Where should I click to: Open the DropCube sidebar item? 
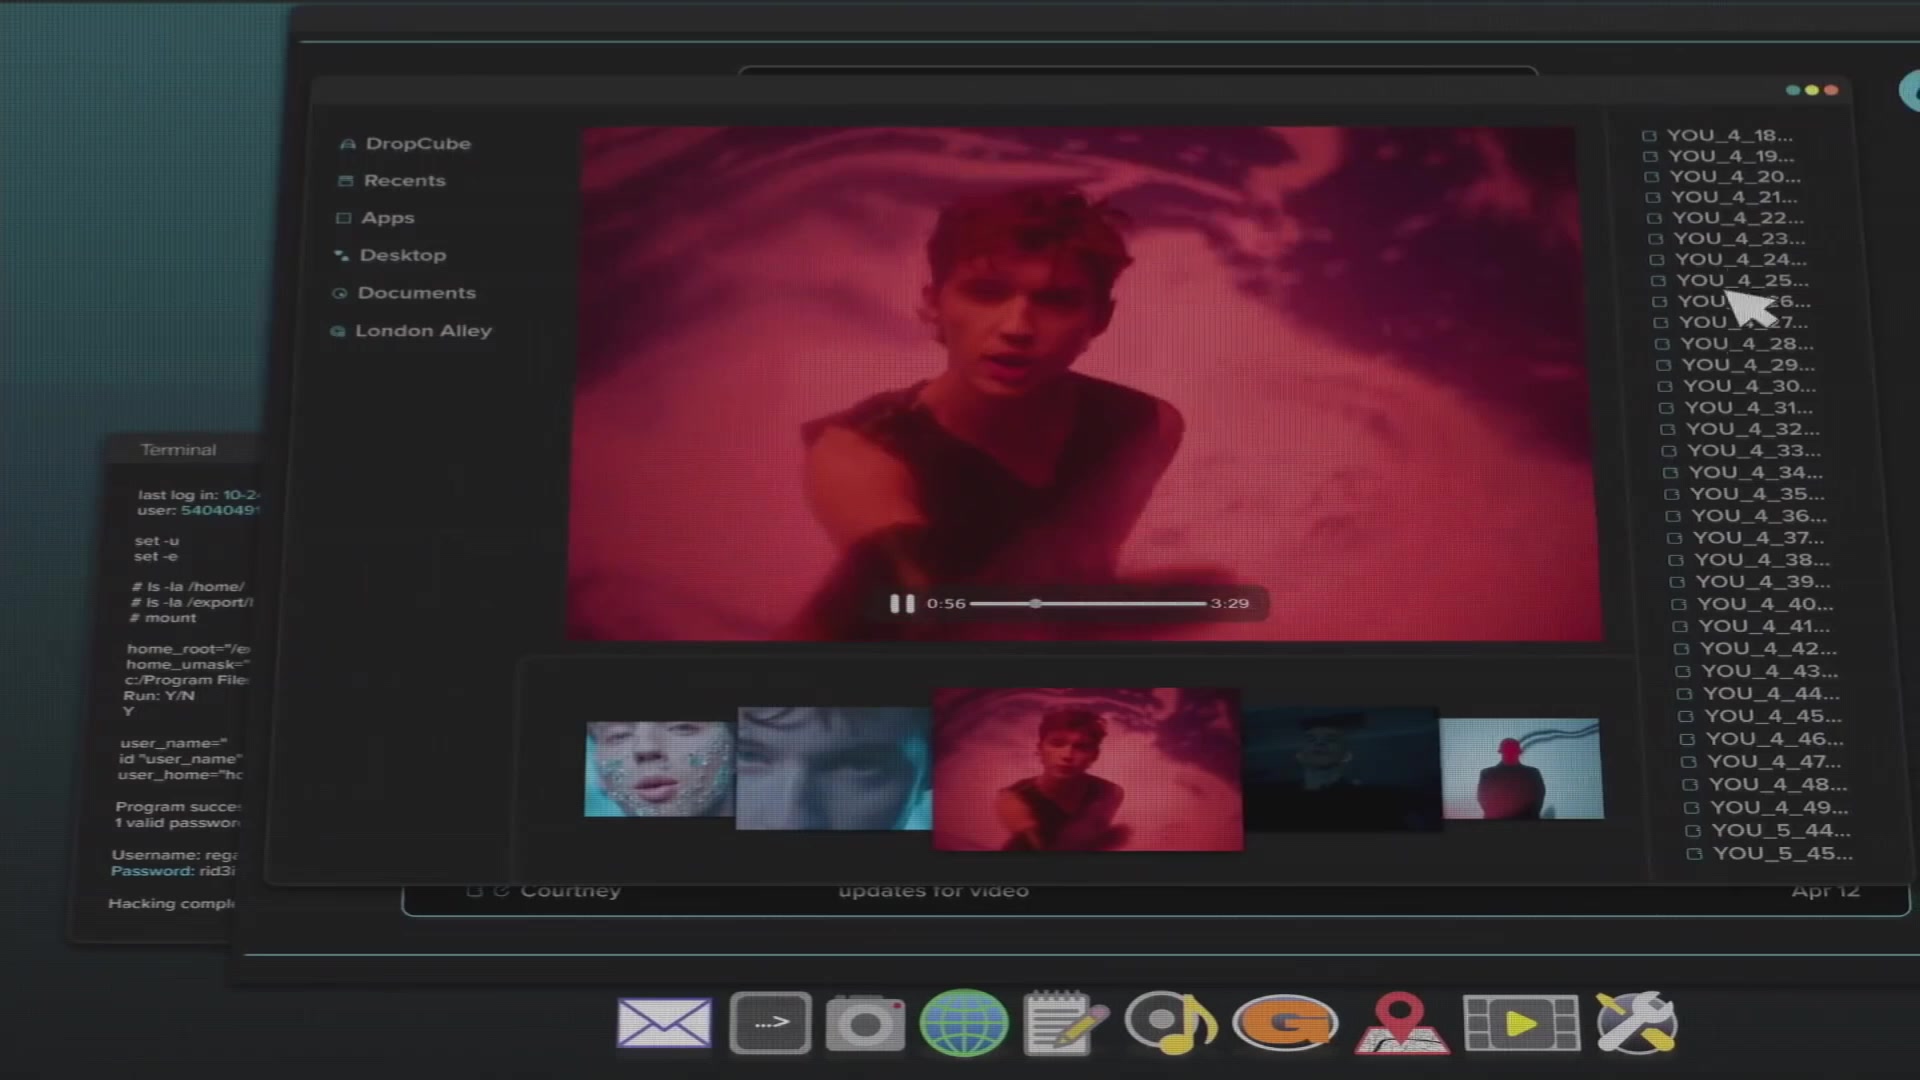coord(418,144)
